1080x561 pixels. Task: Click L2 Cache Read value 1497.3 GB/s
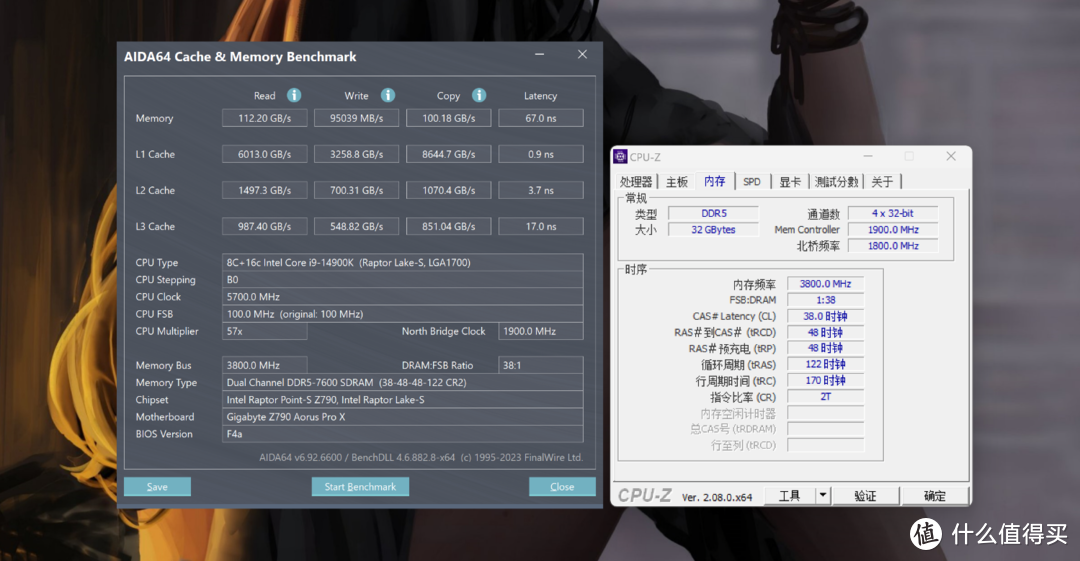click(264, 190)
